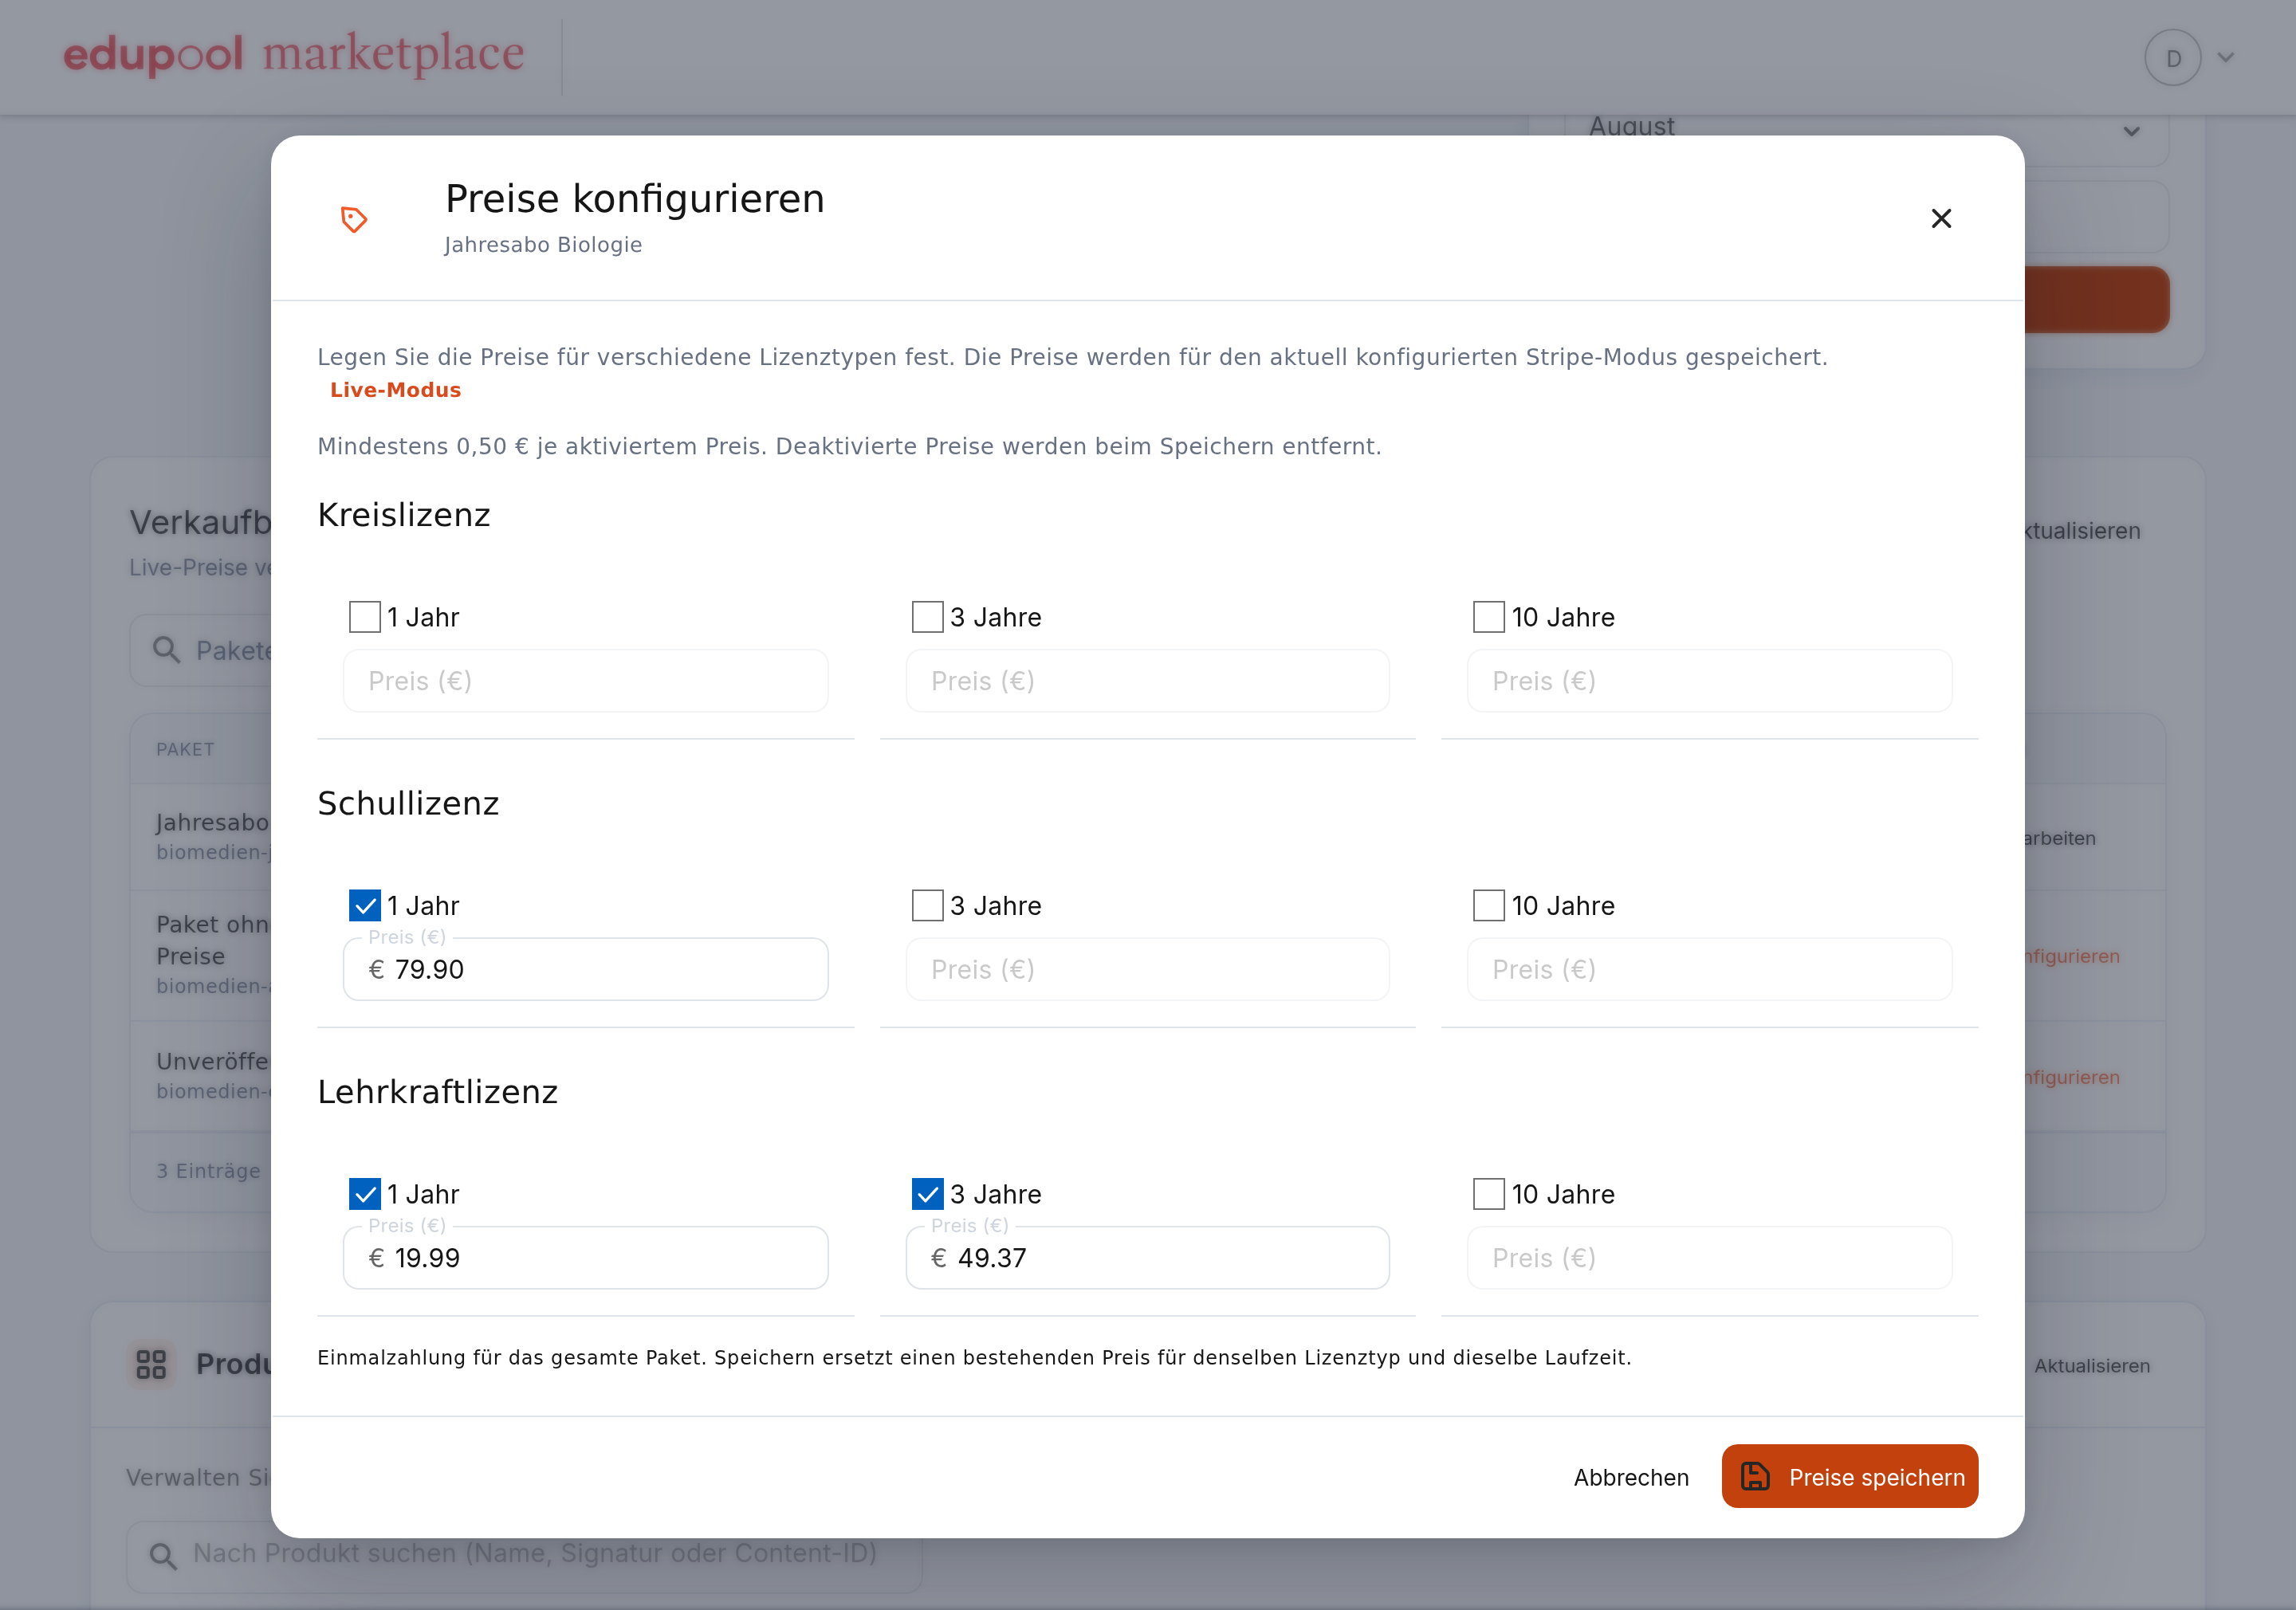Click Aktualisieren in the Produkte section

click(2091, 1365)
